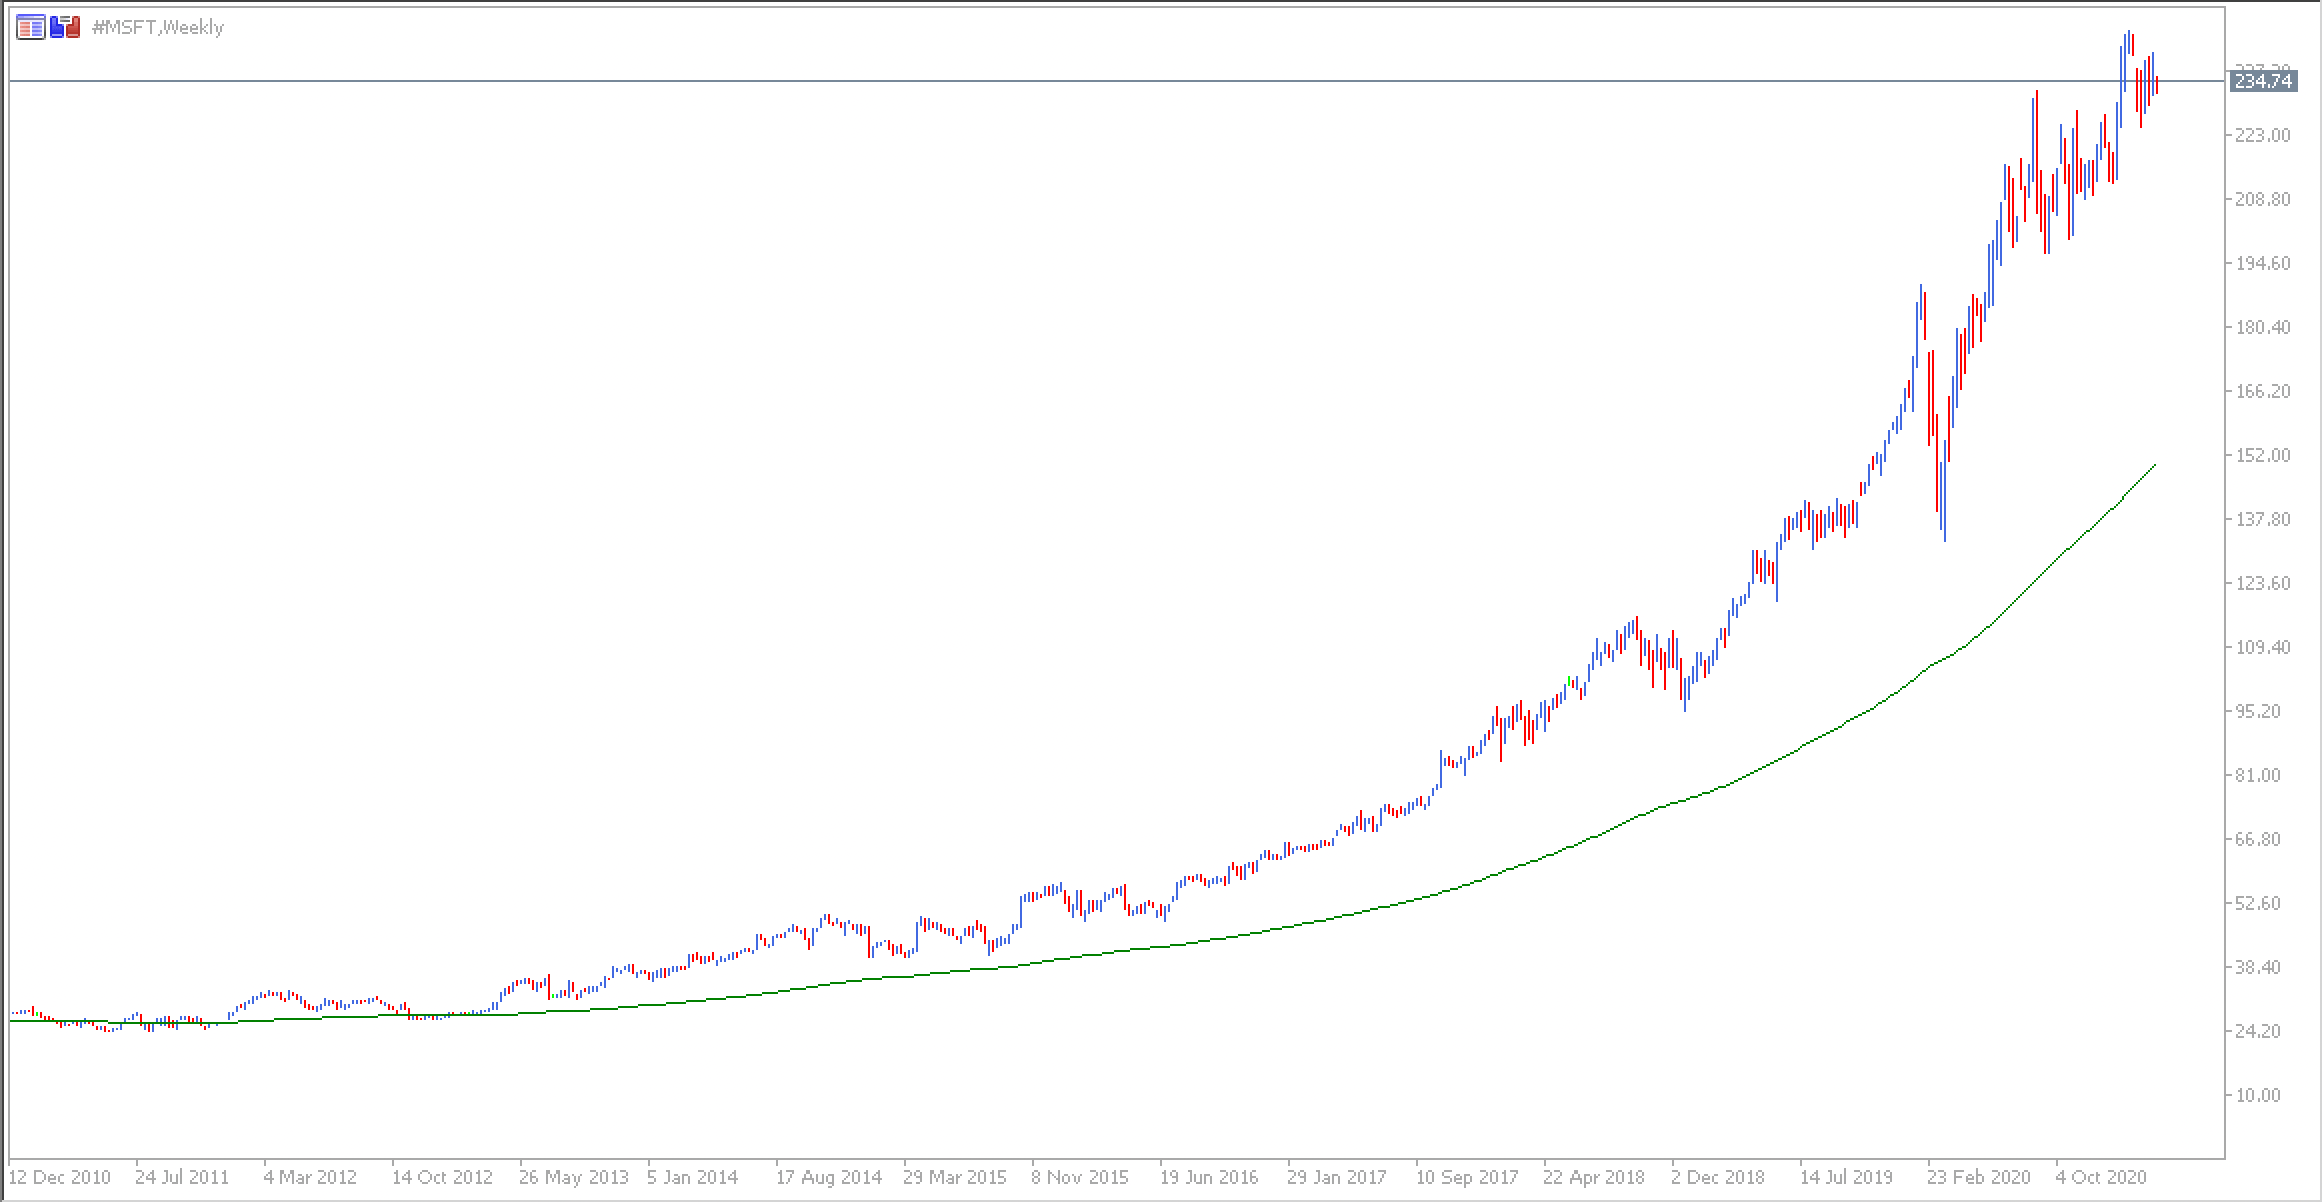Open the Depth of Market panel icon

click(31, 27)
